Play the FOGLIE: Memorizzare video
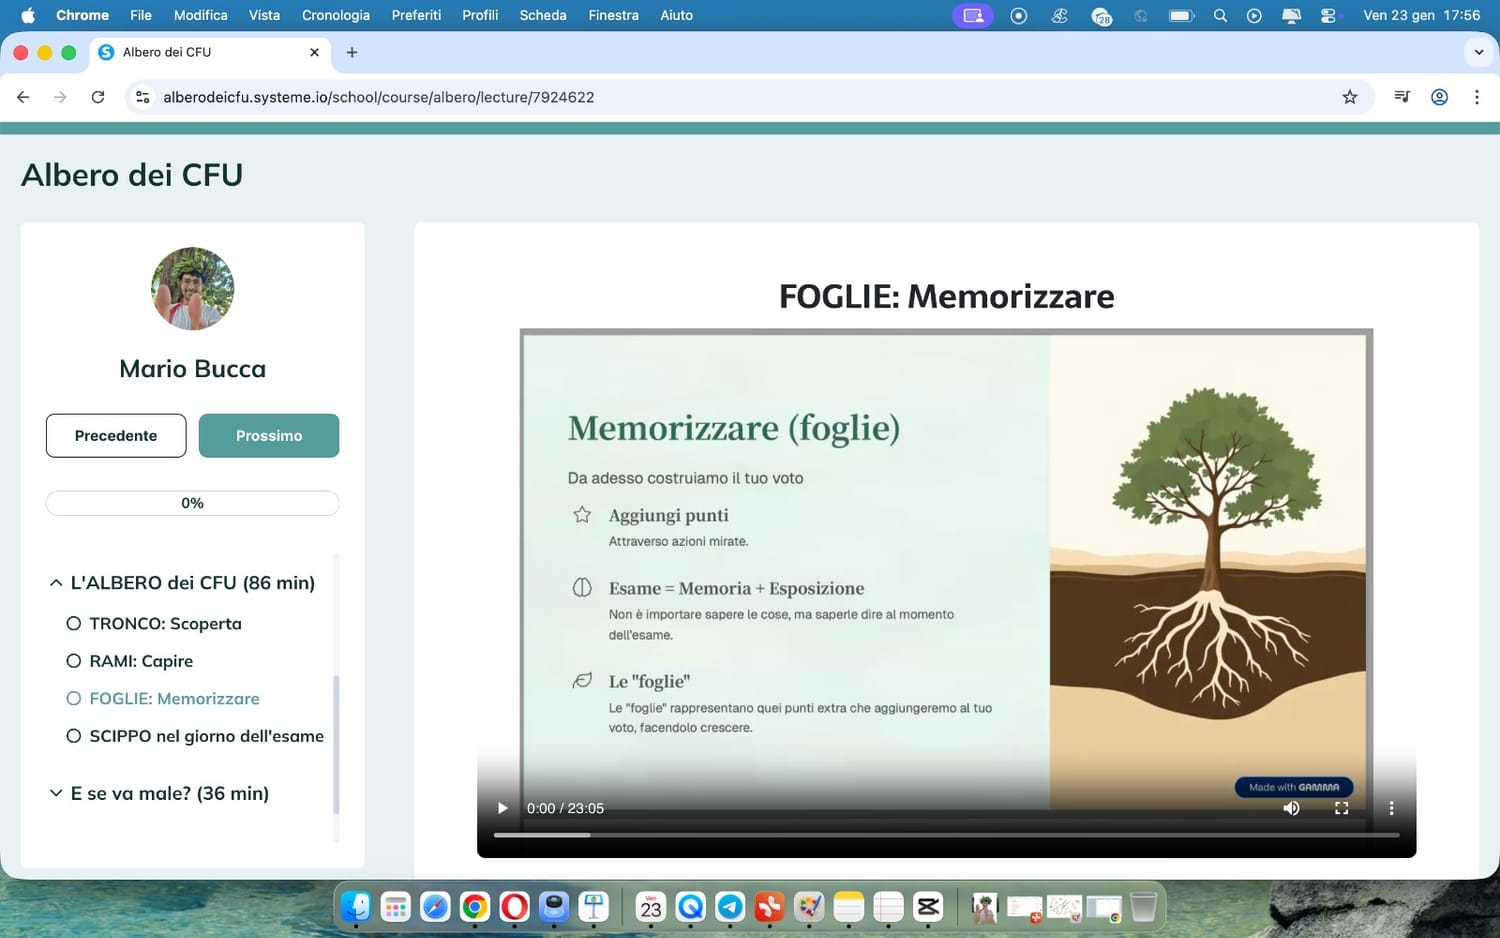 pos(503,808)
